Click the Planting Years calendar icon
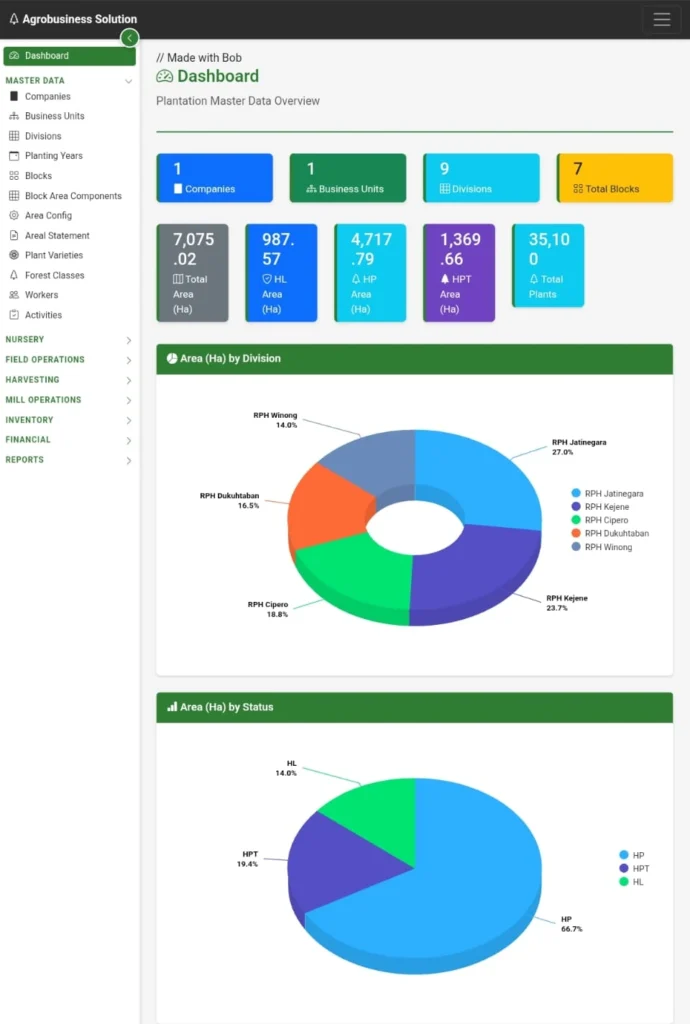Viewport: 690px width, 1024px height. 14,155
